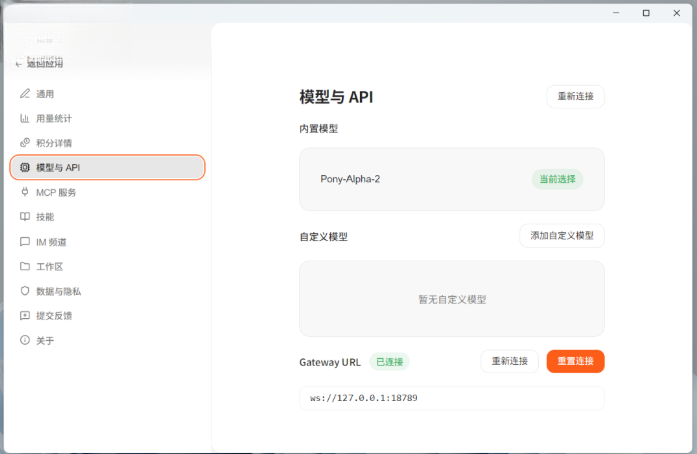Click the plug icon beside MCP 服务
Viewport: 697px width, 454px height.
pyautogui.click(x=25, y=192)
